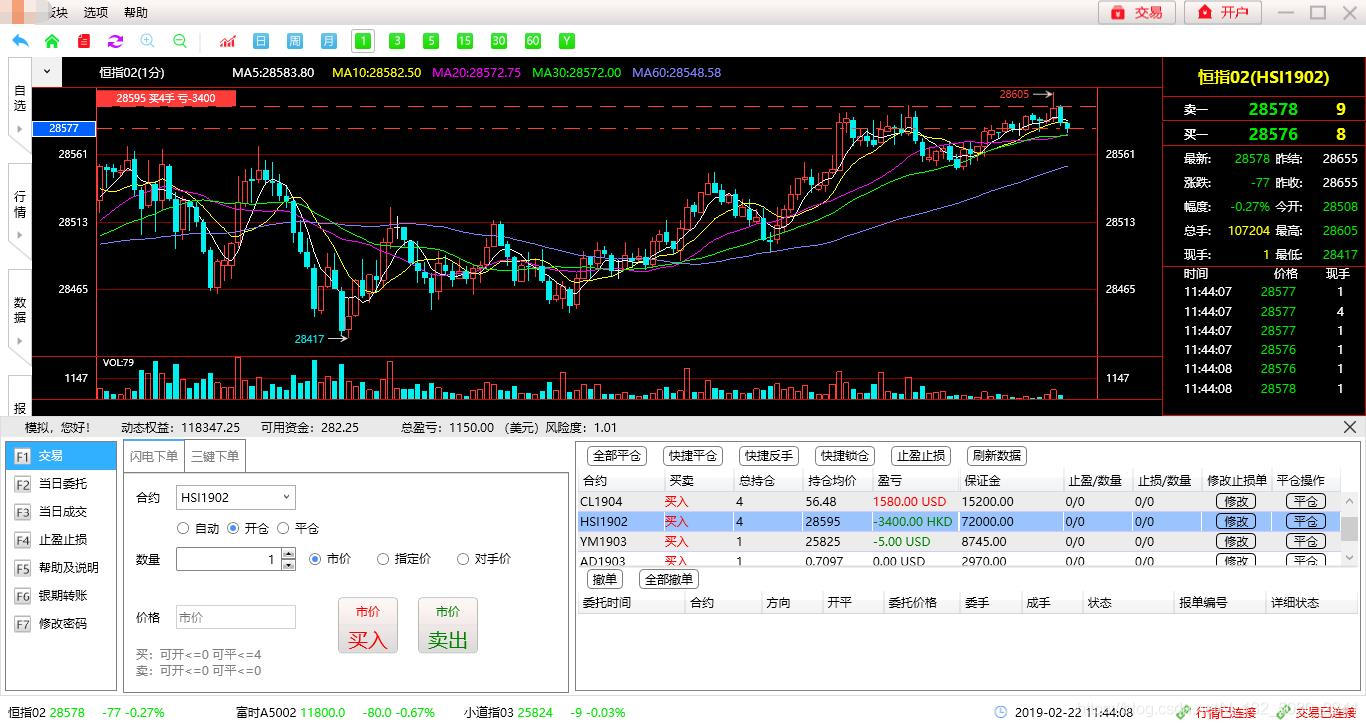Image resolution: width=1366 pixels, height=727 pixels.
Task: Switch to monthly K-line (月) icon
Action: pyautogui.click(x=329, y=41)
